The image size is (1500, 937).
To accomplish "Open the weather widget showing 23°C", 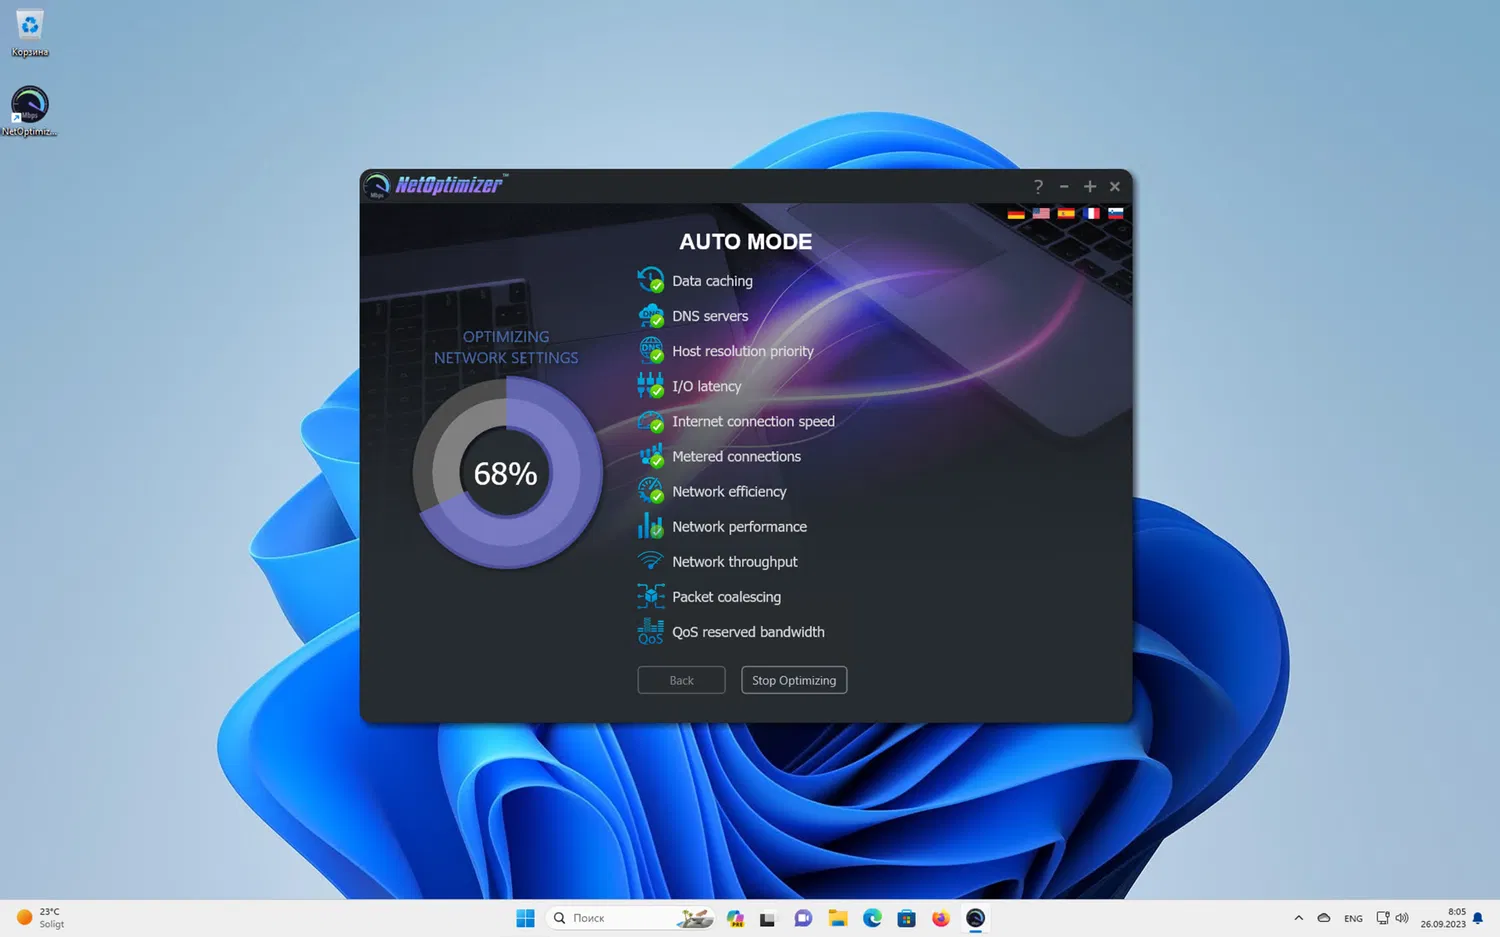I will pos(40,918).
